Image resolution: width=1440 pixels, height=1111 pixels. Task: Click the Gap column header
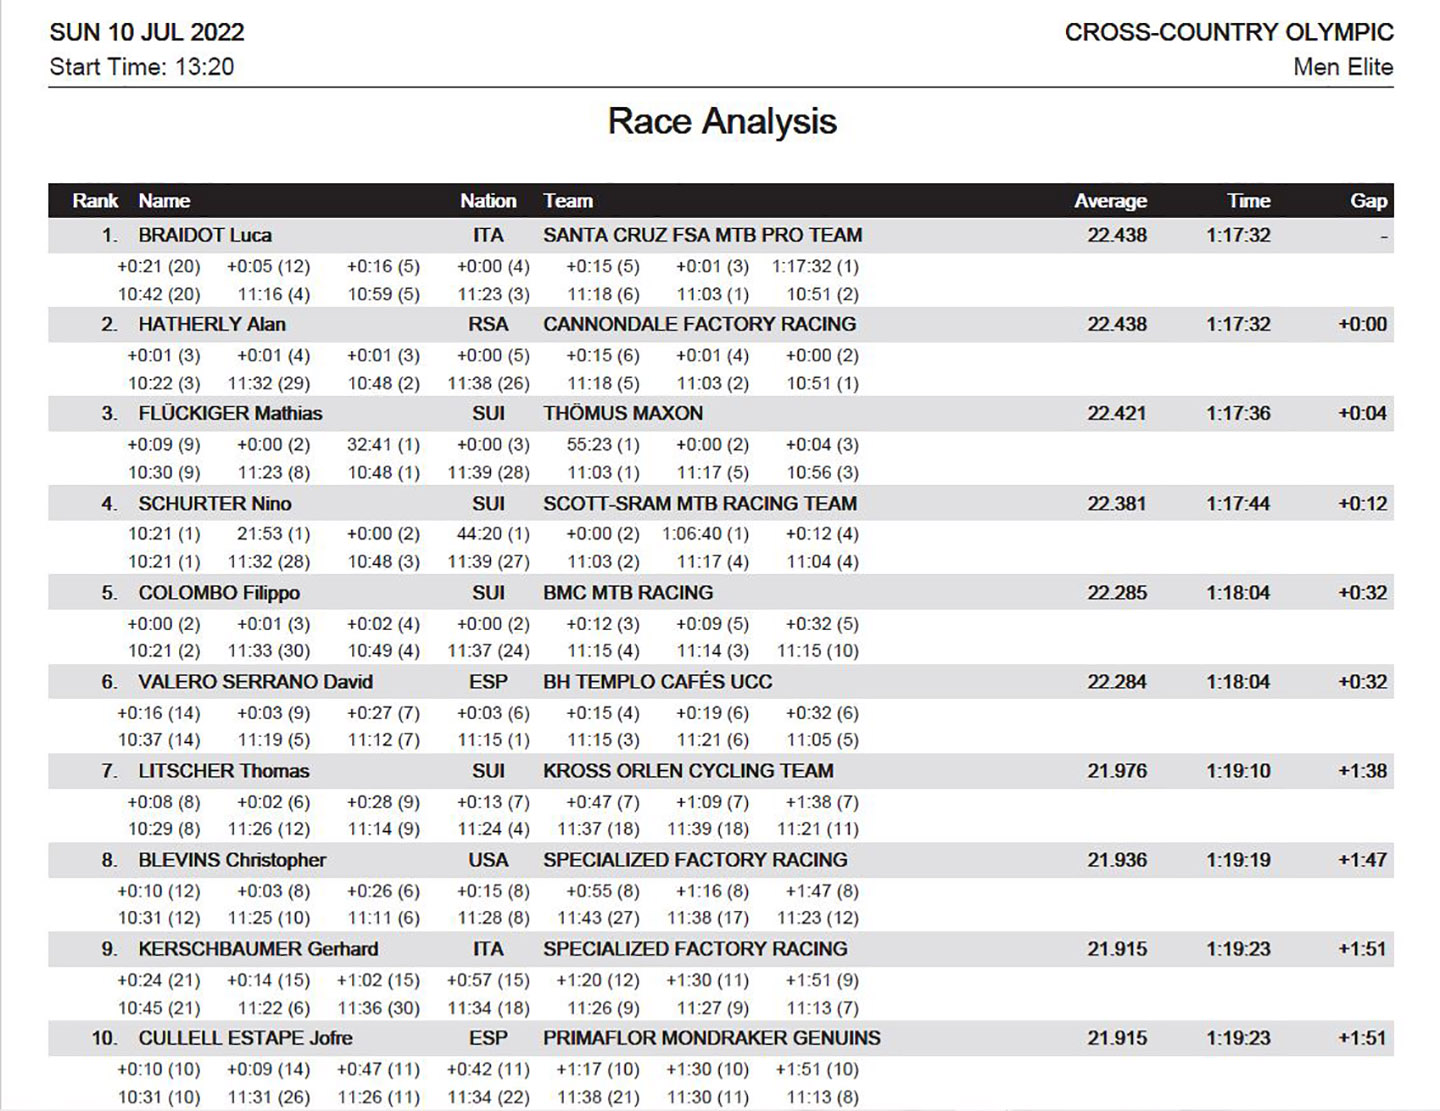1368,201
